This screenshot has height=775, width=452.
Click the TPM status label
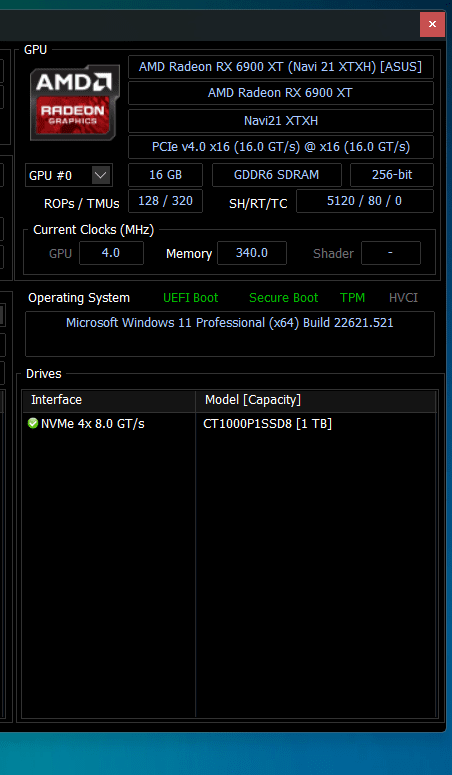click(352, 298)
